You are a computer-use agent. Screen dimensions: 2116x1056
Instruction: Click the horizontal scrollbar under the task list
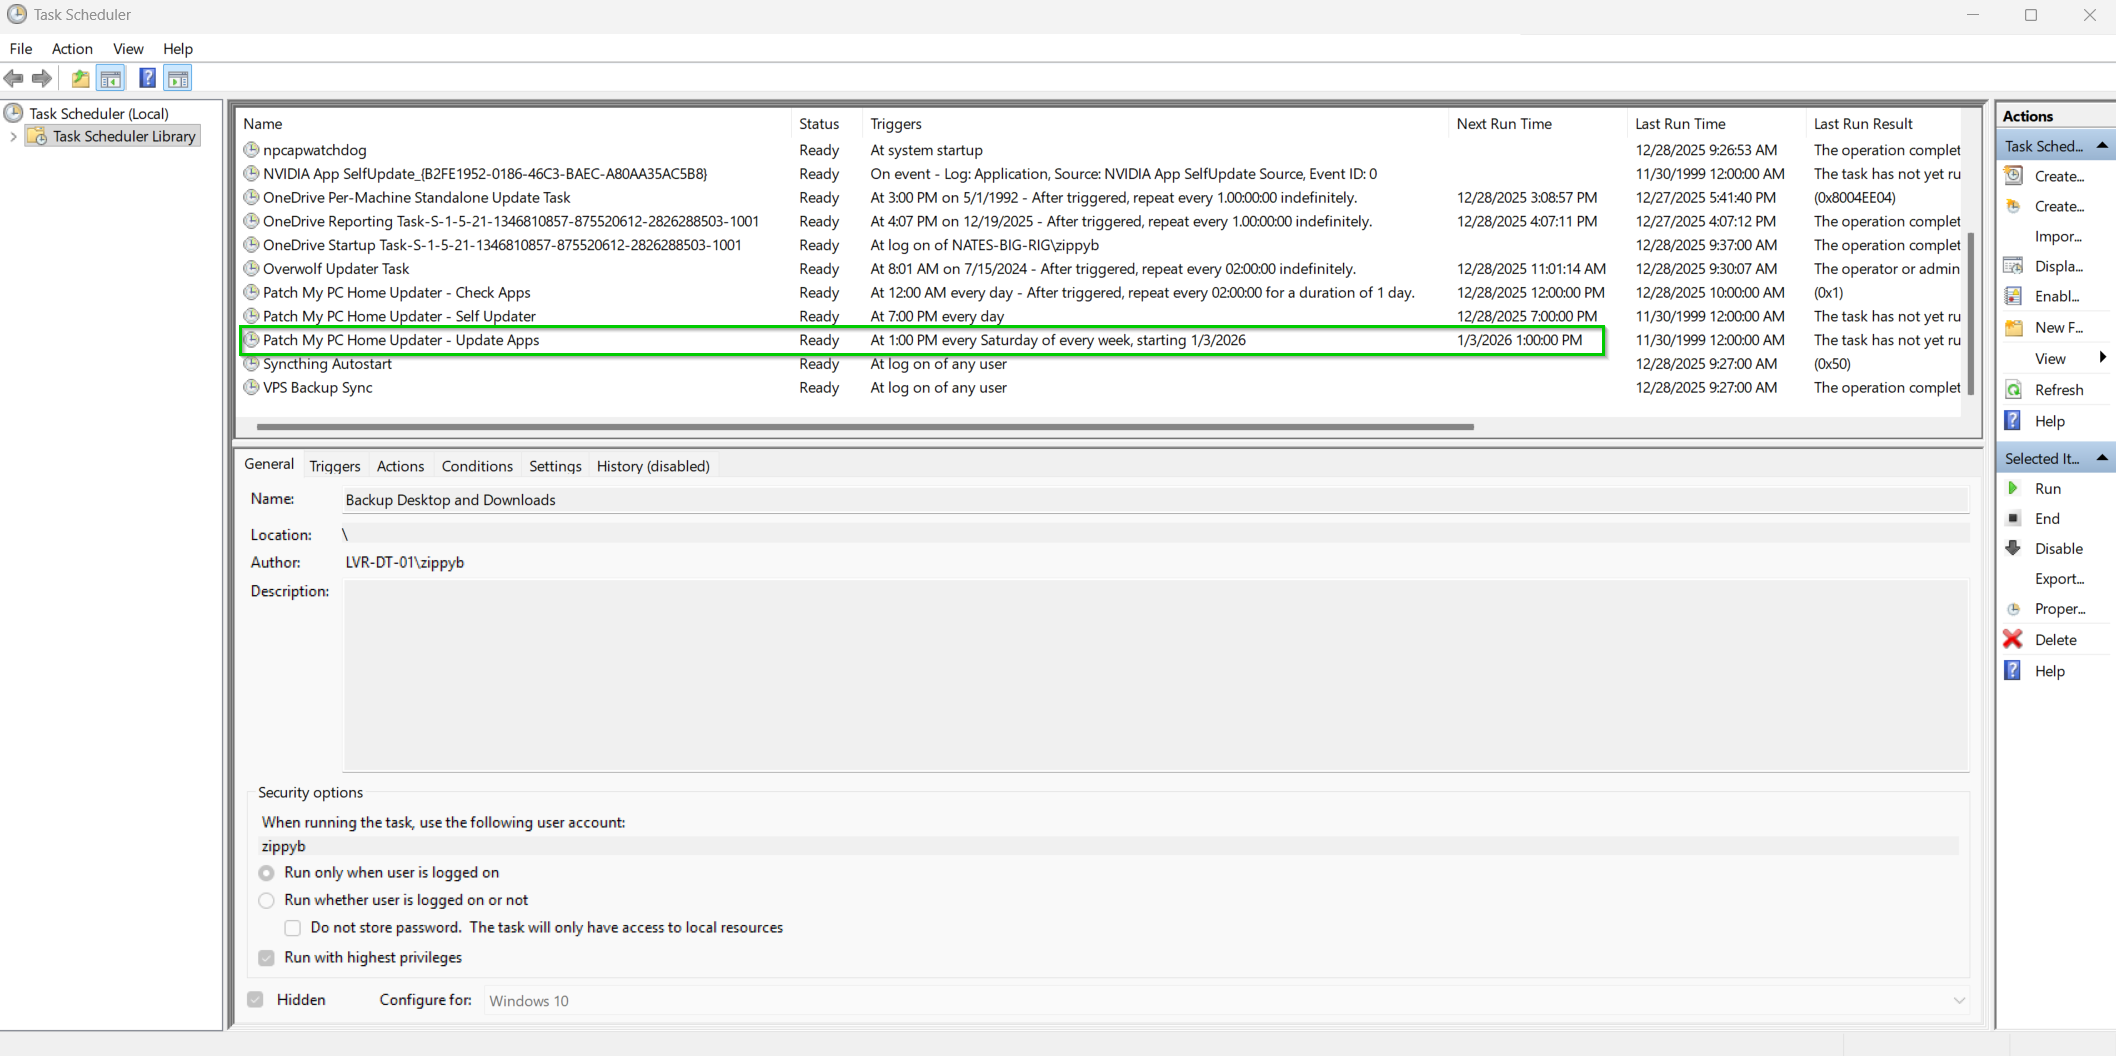864,427
